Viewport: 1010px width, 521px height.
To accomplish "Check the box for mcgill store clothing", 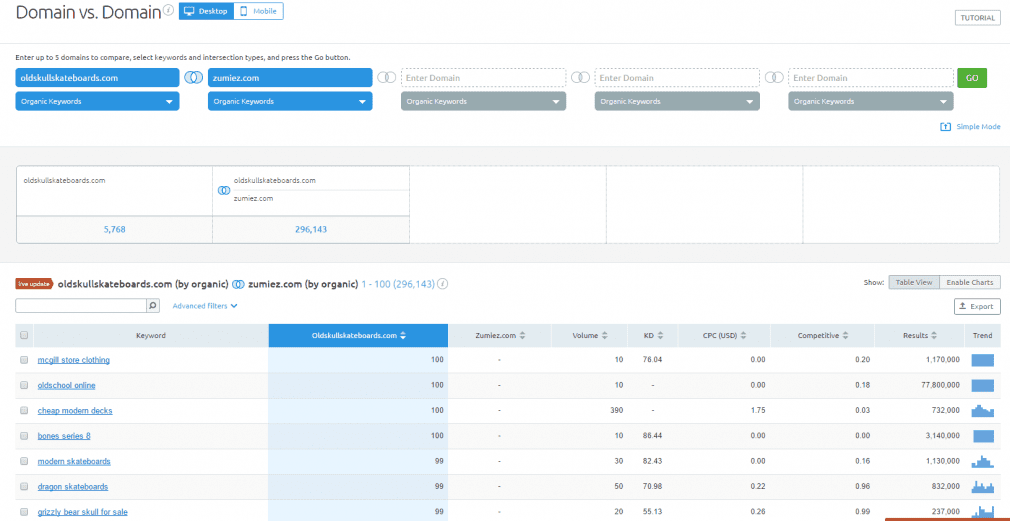I will (x=24, y=360).
